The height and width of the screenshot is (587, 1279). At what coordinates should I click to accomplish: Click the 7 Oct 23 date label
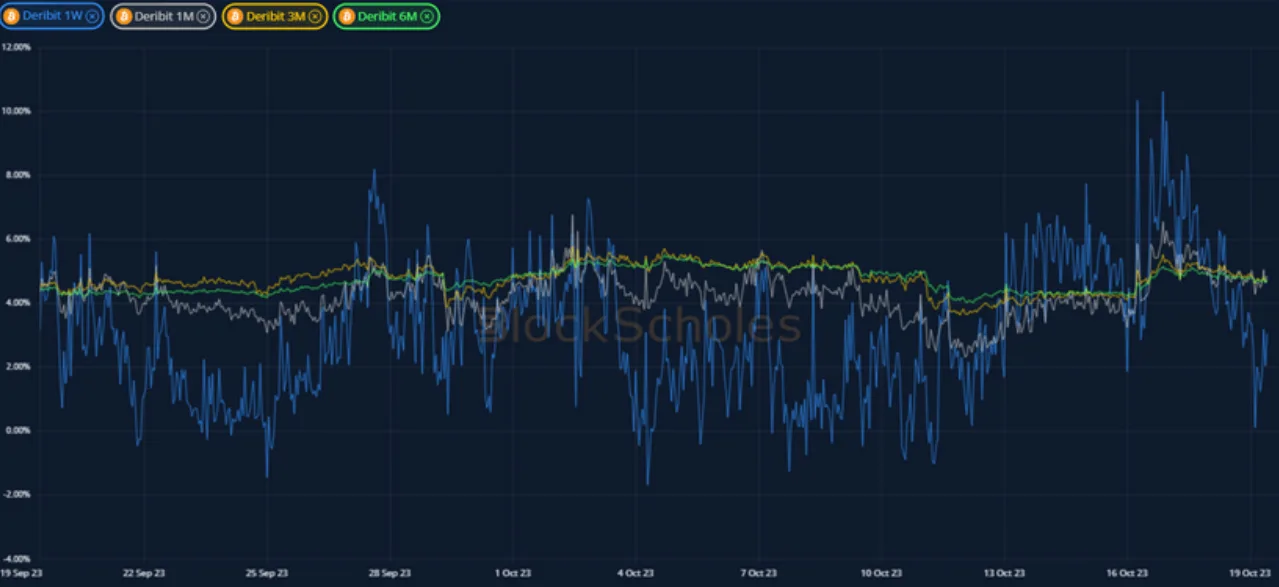[758, 573]
